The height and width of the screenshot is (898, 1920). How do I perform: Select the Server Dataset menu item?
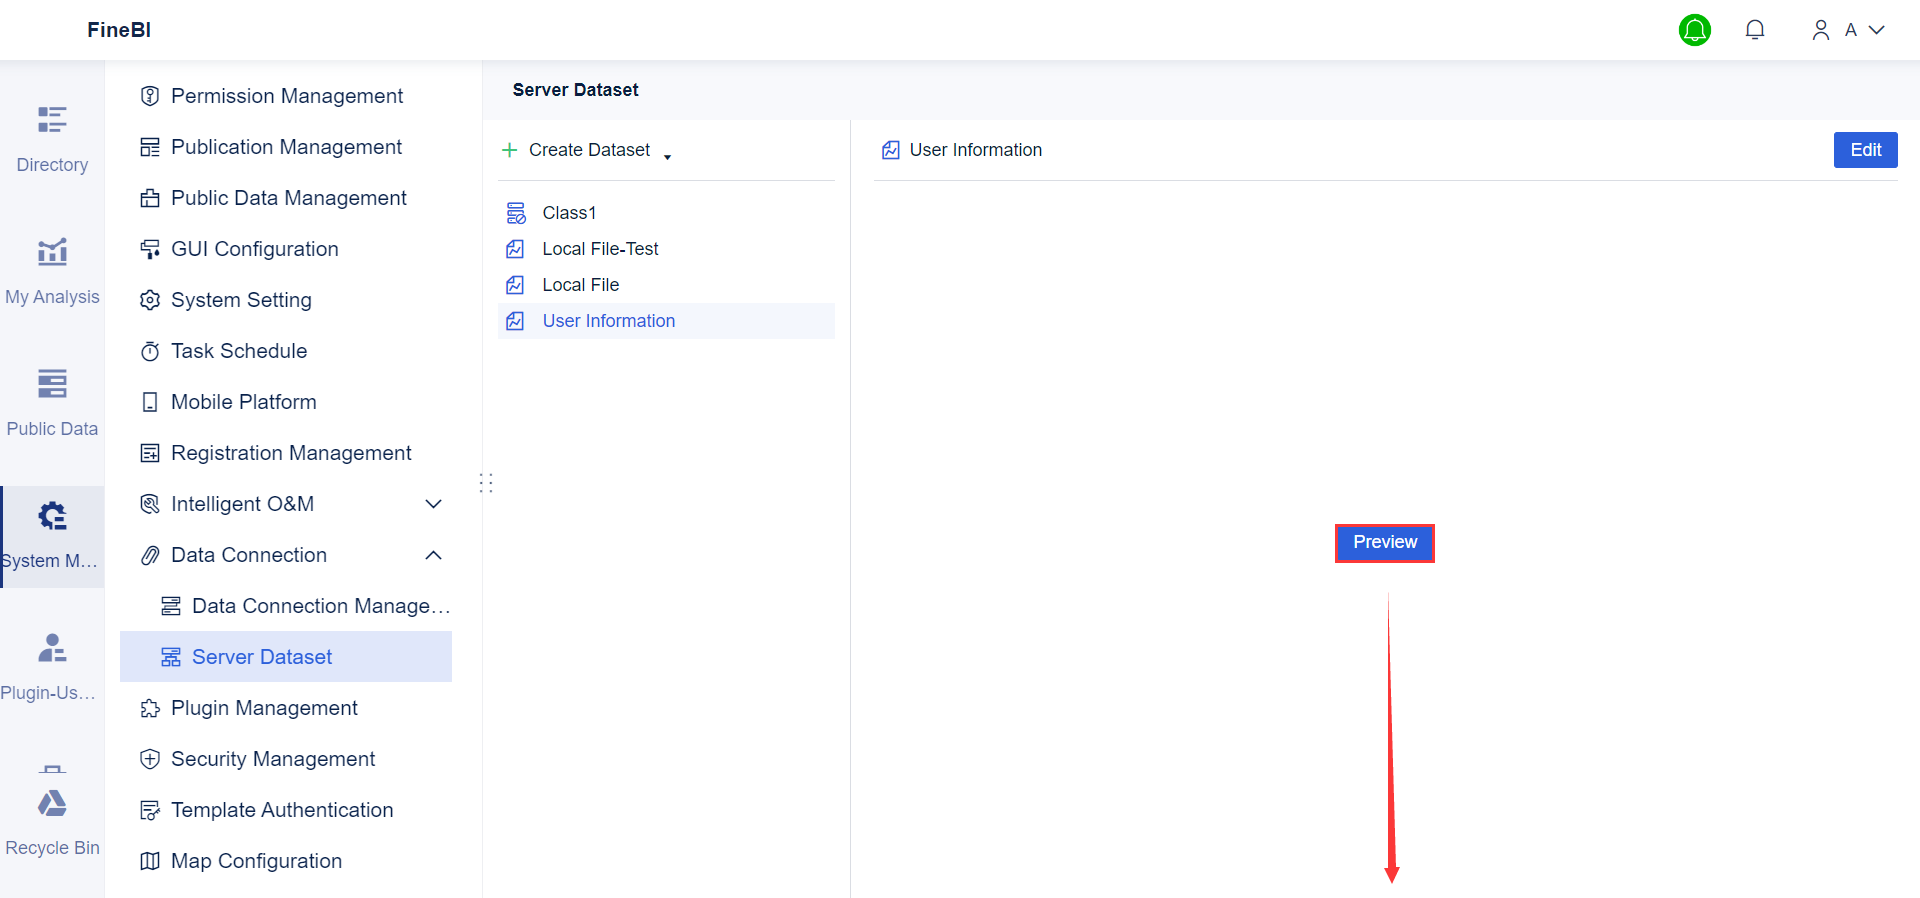(262, 657)
